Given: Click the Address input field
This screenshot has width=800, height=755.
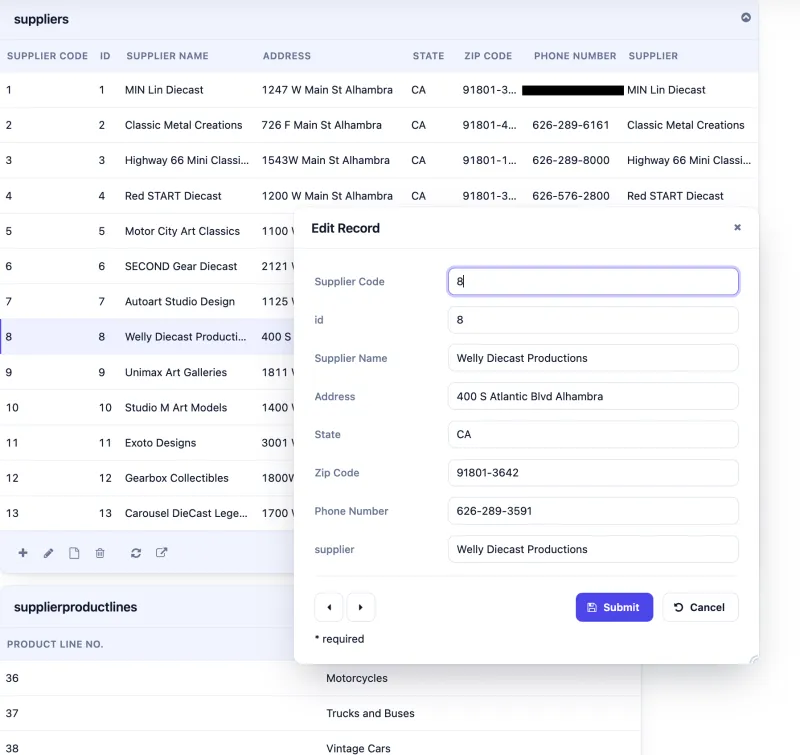Looking at the screenshot, I should (593, 396).
